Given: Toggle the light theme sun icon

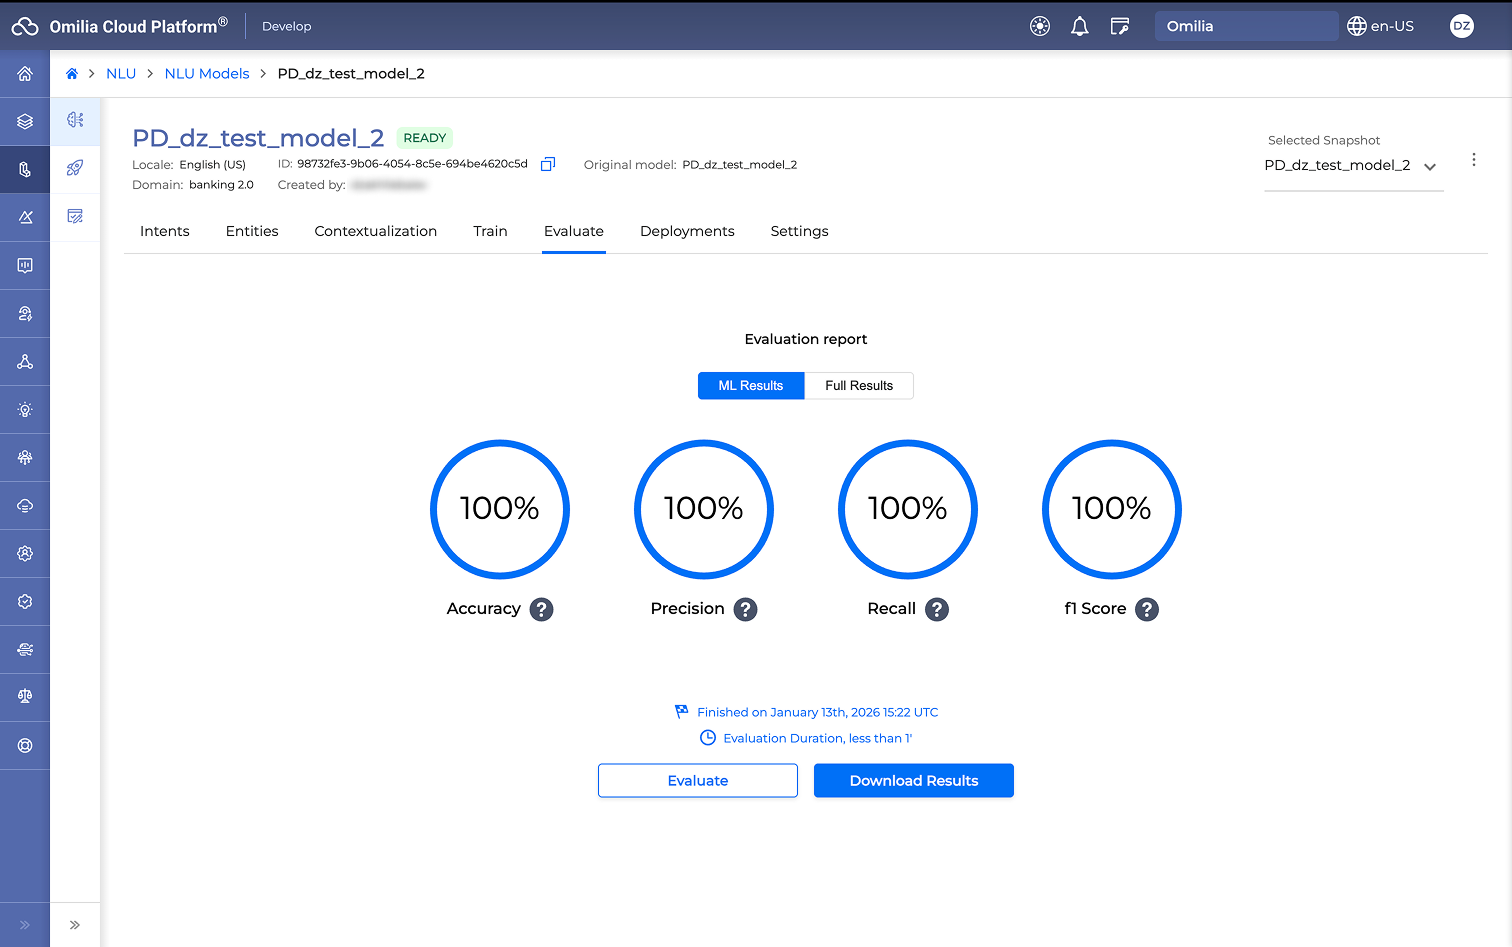Looking at the screenshot, I should click(1040, 26).
